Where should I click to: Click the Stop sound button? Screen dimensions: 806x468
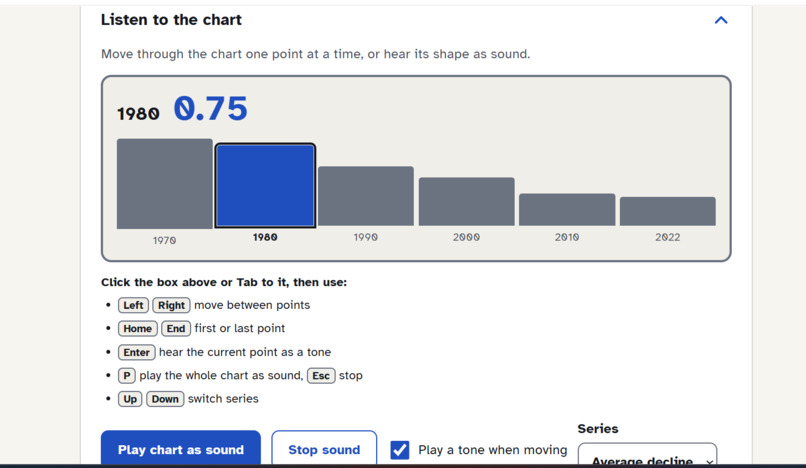324,449
